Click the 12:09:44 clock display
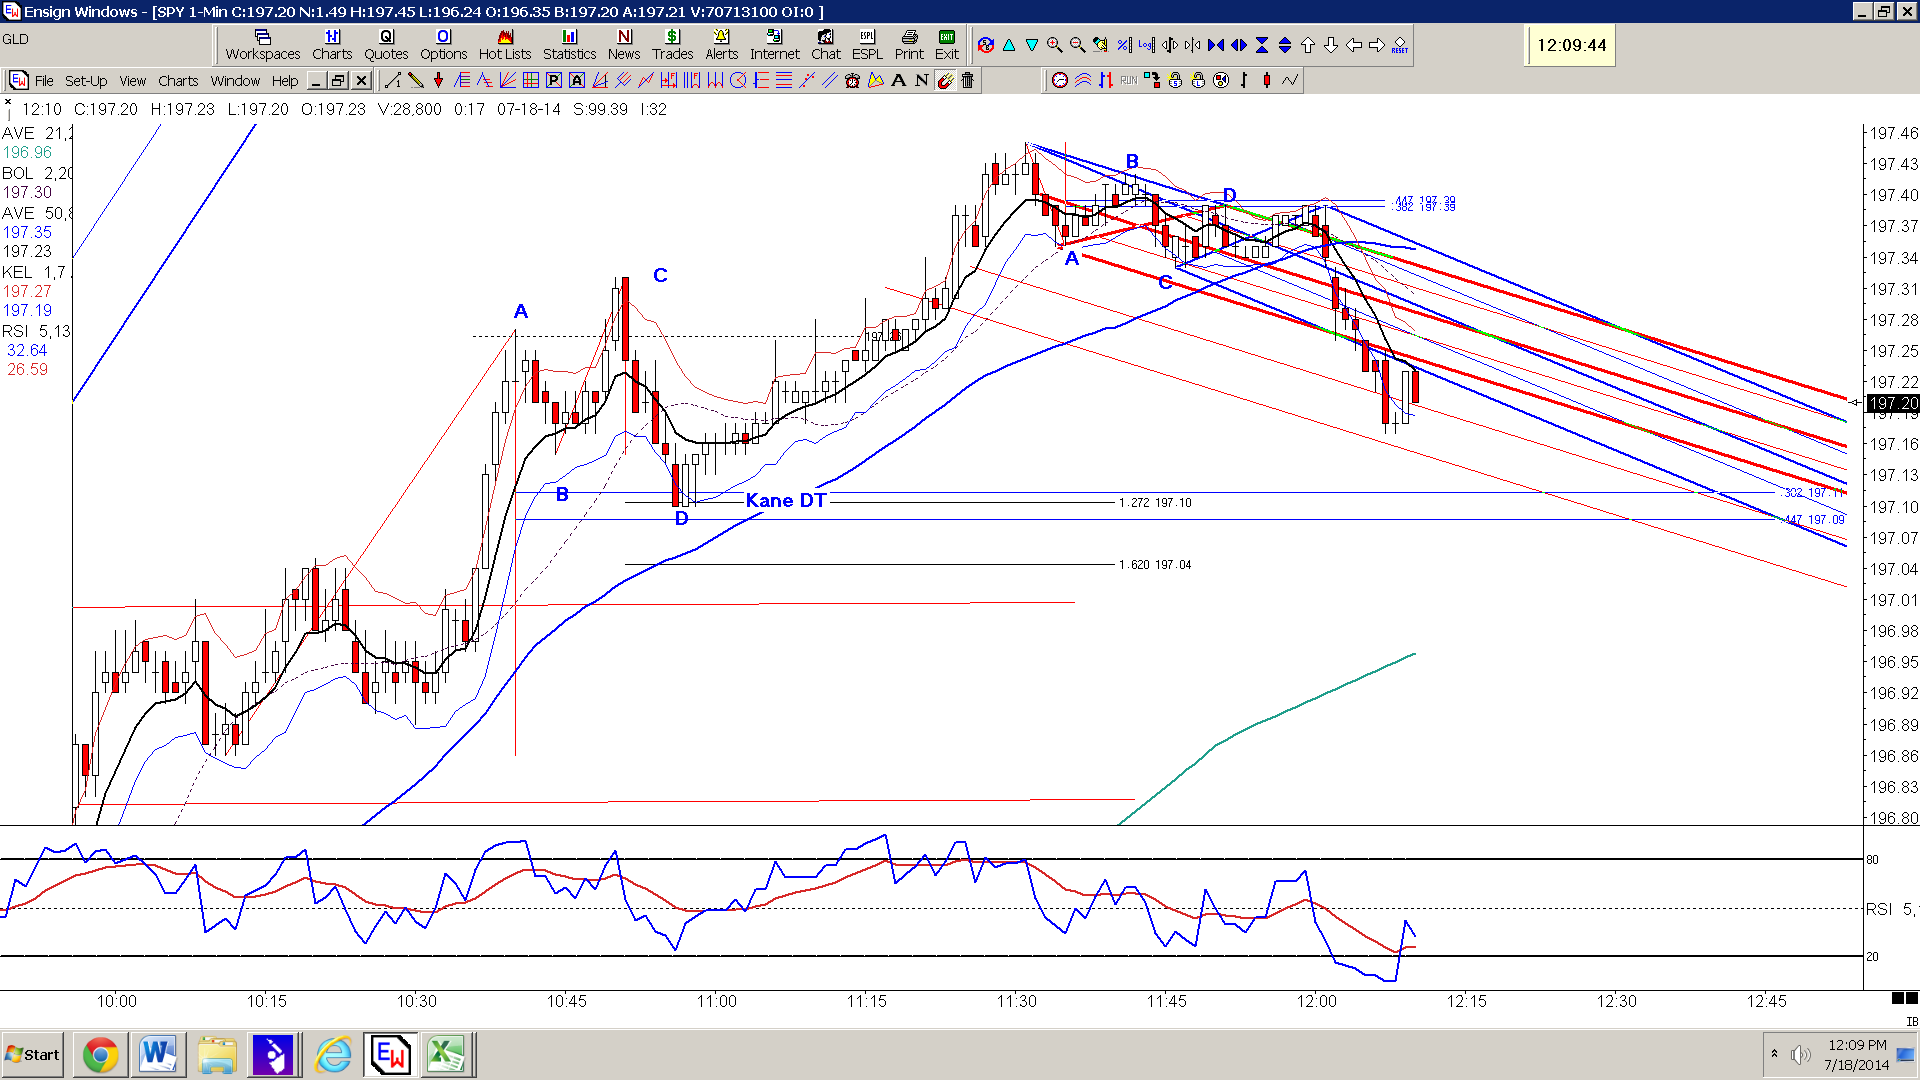Screen dimensions: 1920x1080 (1571, 46)
